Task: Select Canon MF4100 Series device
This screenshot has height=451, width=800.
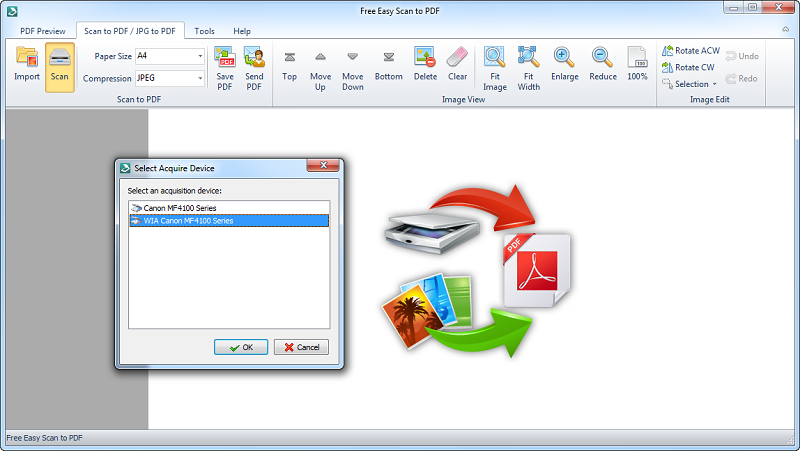Action: coord(181,207)
